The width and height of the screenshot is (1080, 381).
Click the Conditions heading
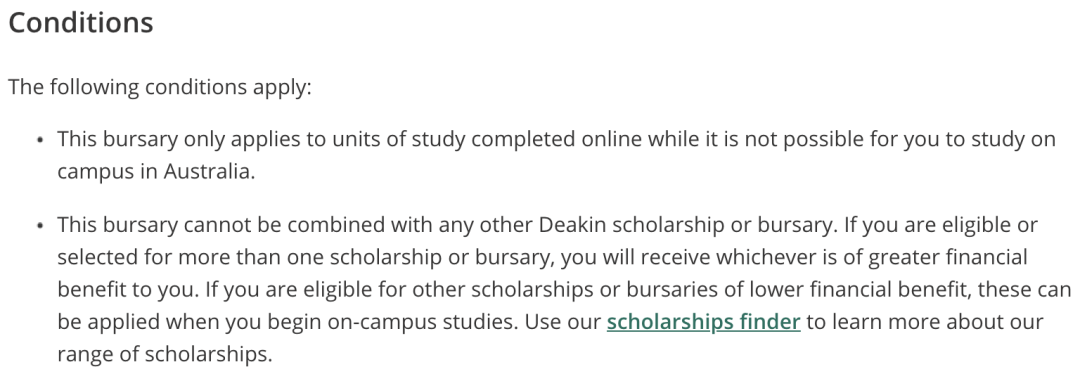[81, 23]
